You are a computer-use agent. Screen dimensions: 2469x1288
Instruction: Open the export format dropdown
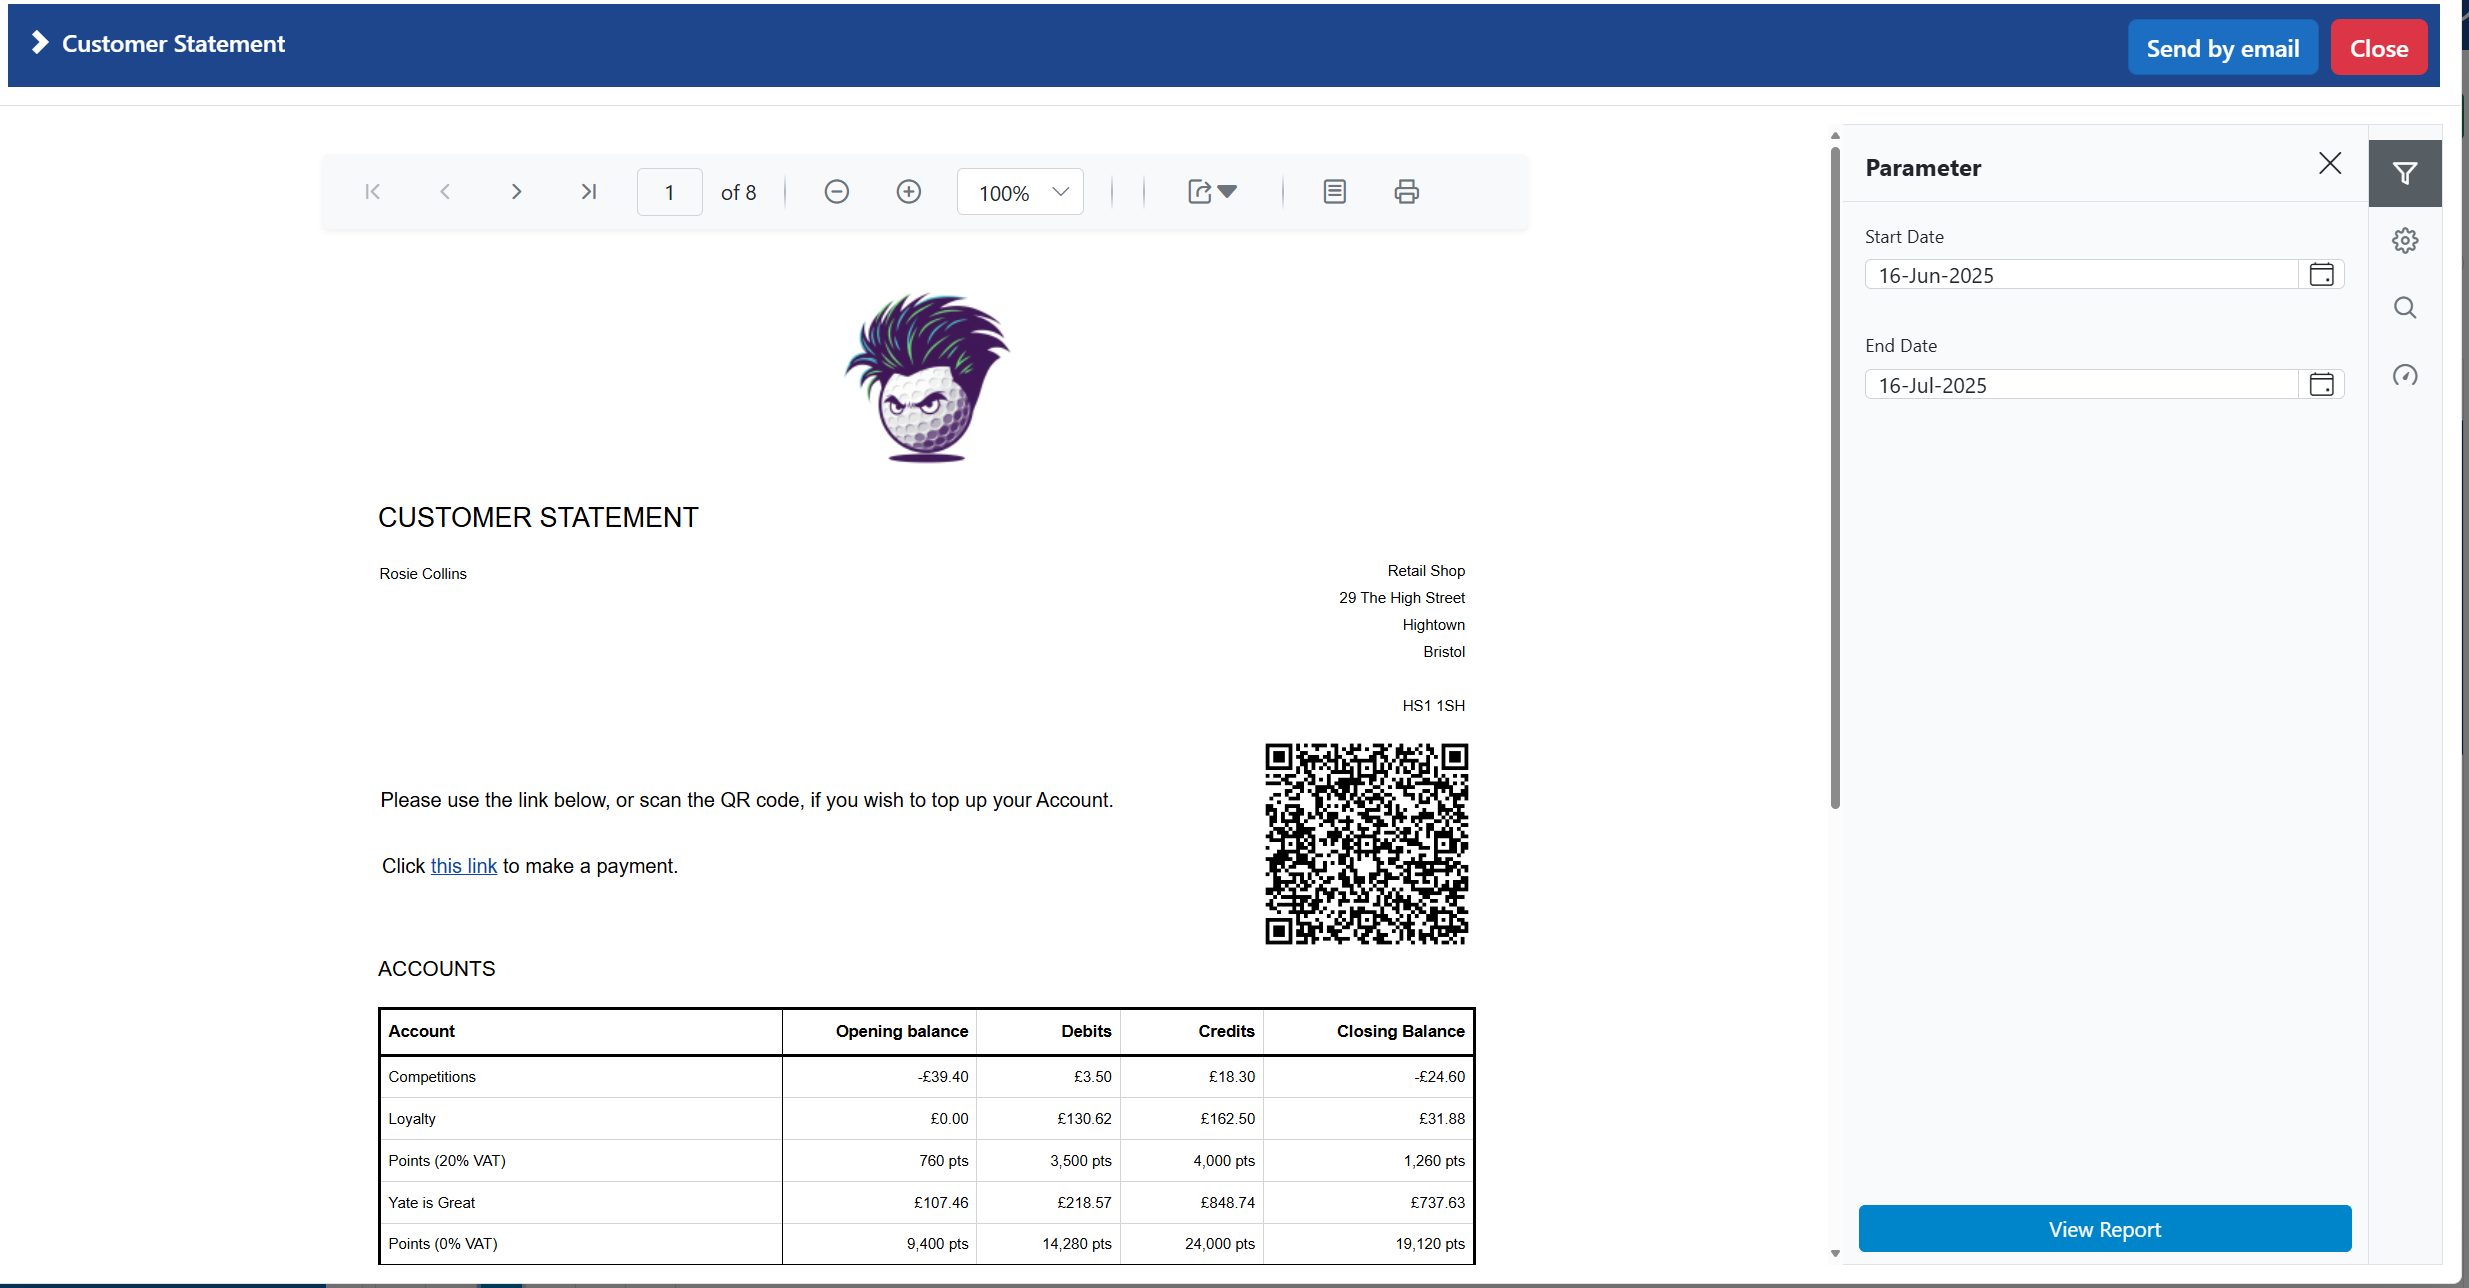(1212, 192)
